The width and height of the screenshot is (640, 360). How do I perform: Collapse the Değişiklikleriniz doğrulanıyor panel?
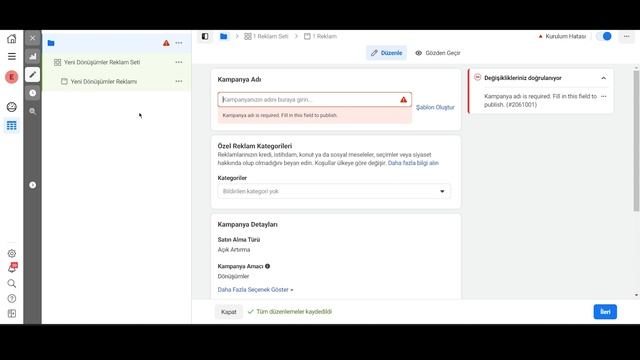[x=603, y=78]
